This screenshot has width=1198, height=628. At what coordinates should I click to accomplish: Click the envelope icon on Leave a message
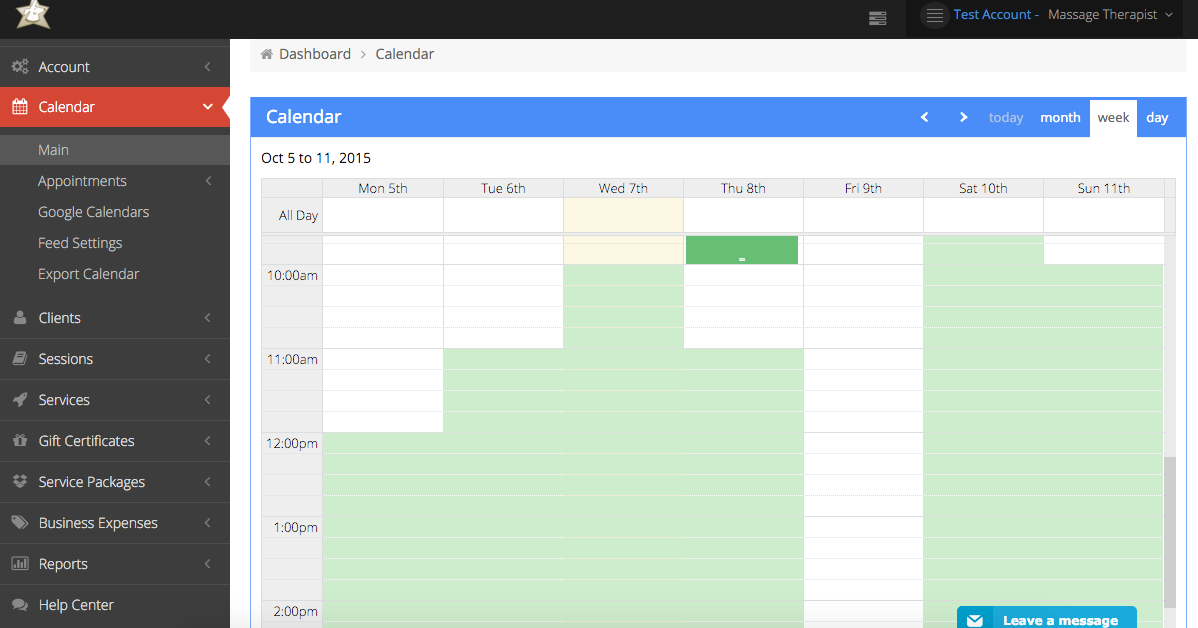click(975, 620)
